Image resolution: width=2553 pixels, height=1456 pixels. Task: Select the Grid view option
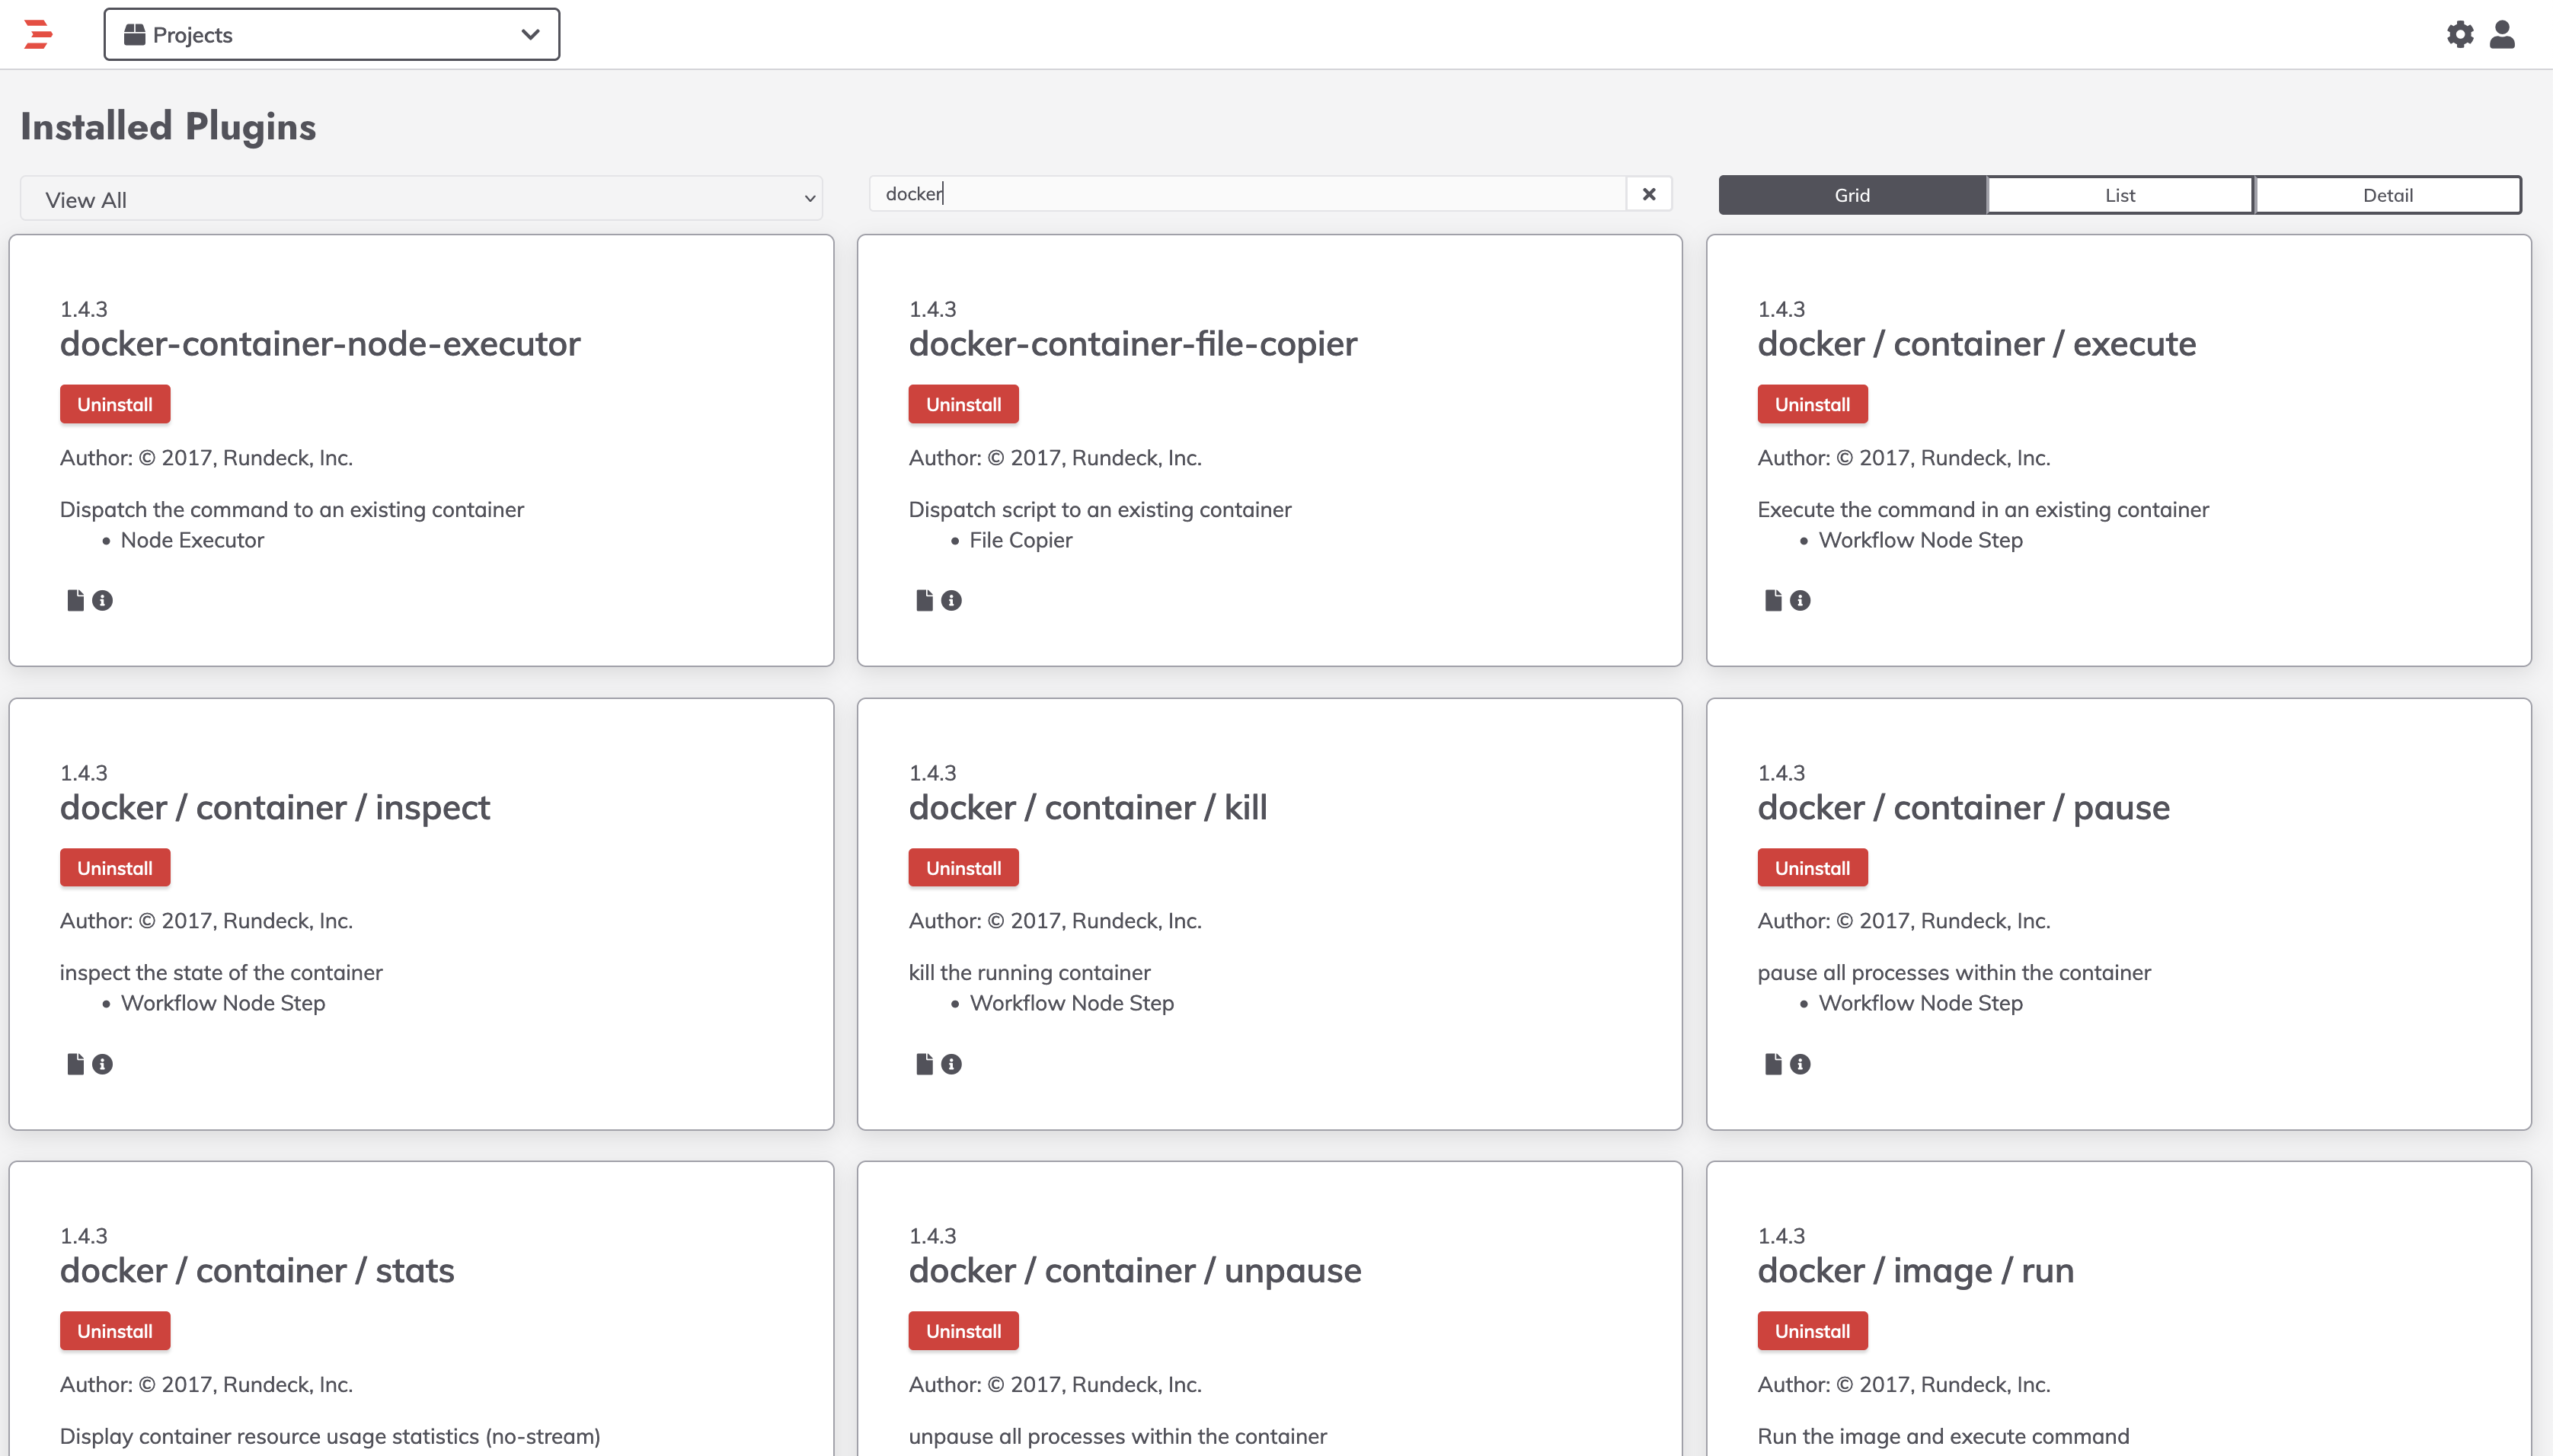1850,194
